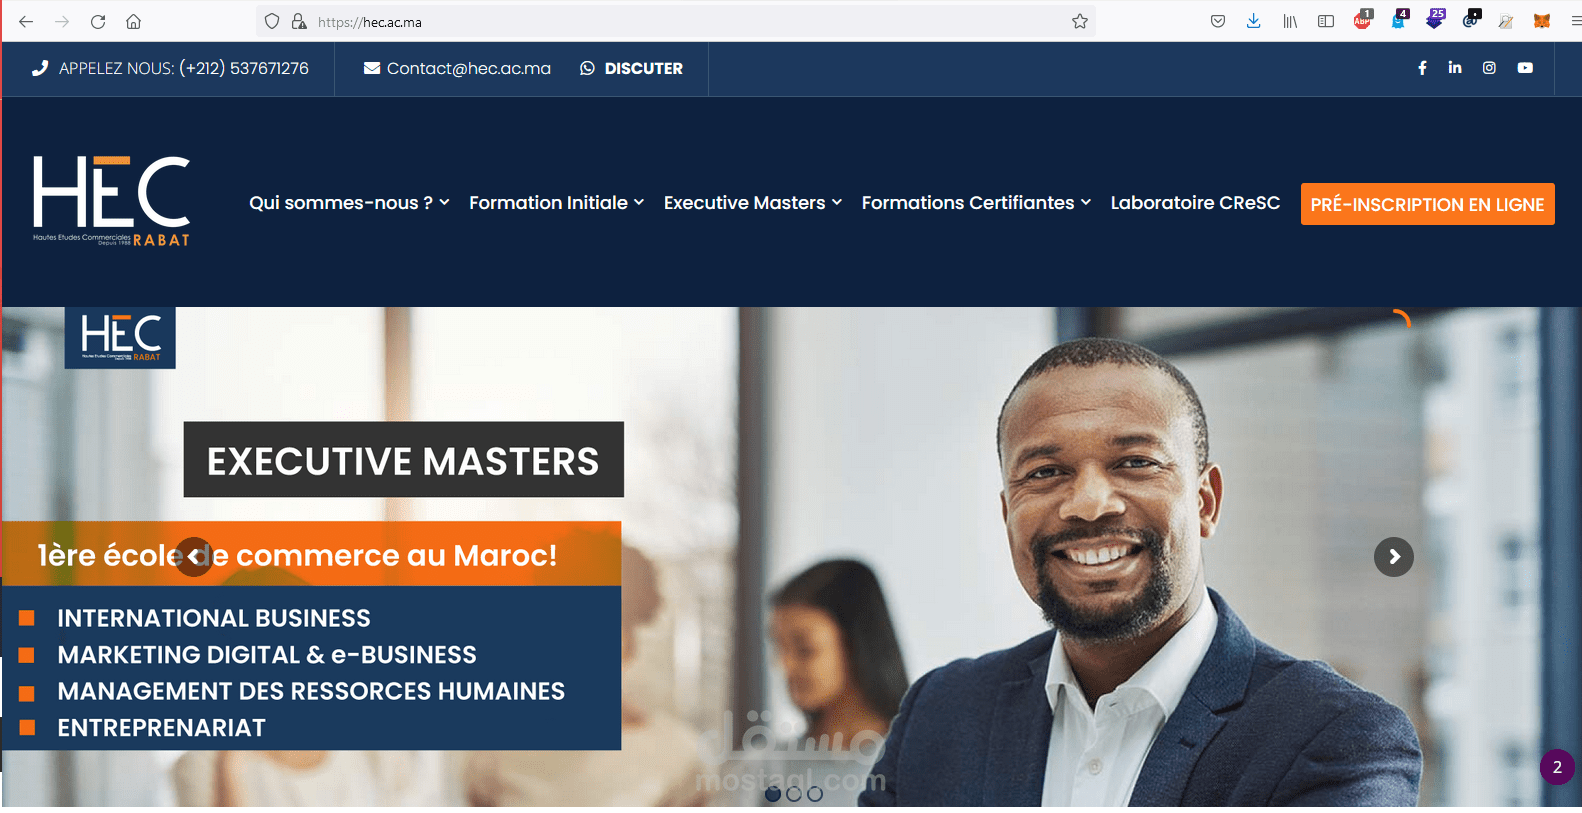The width and height of the screenshot is (1582, 813).
Task: Select the third slider pagination dot
Action: click(x=815, y=794)
